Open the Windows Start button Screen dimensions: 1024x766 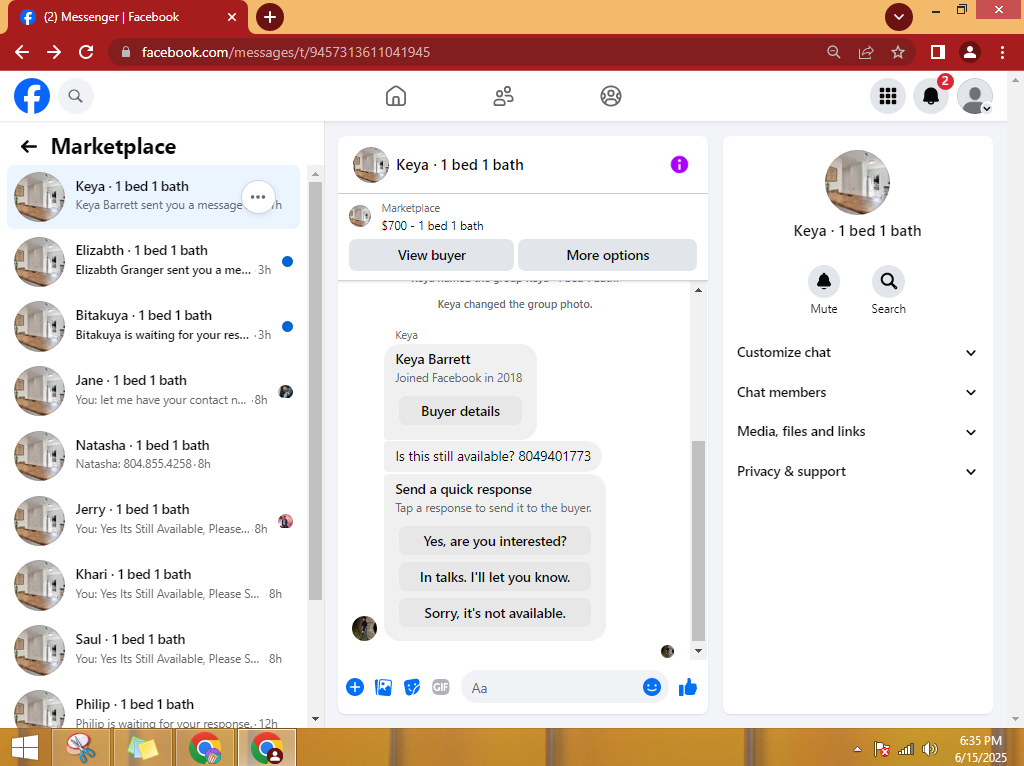click(25, 748)
